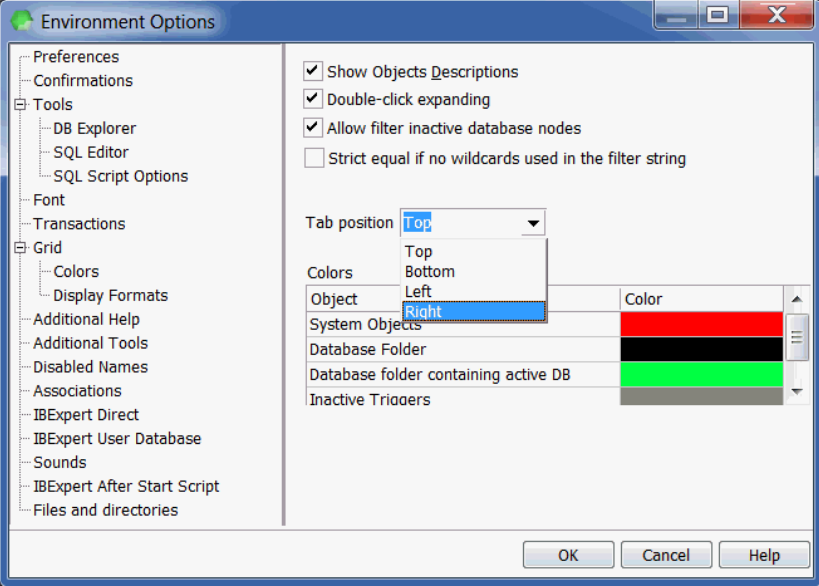Click the Tab position dropdown arrow
This screenshot has width=819, height=586.
pos(534,223)
